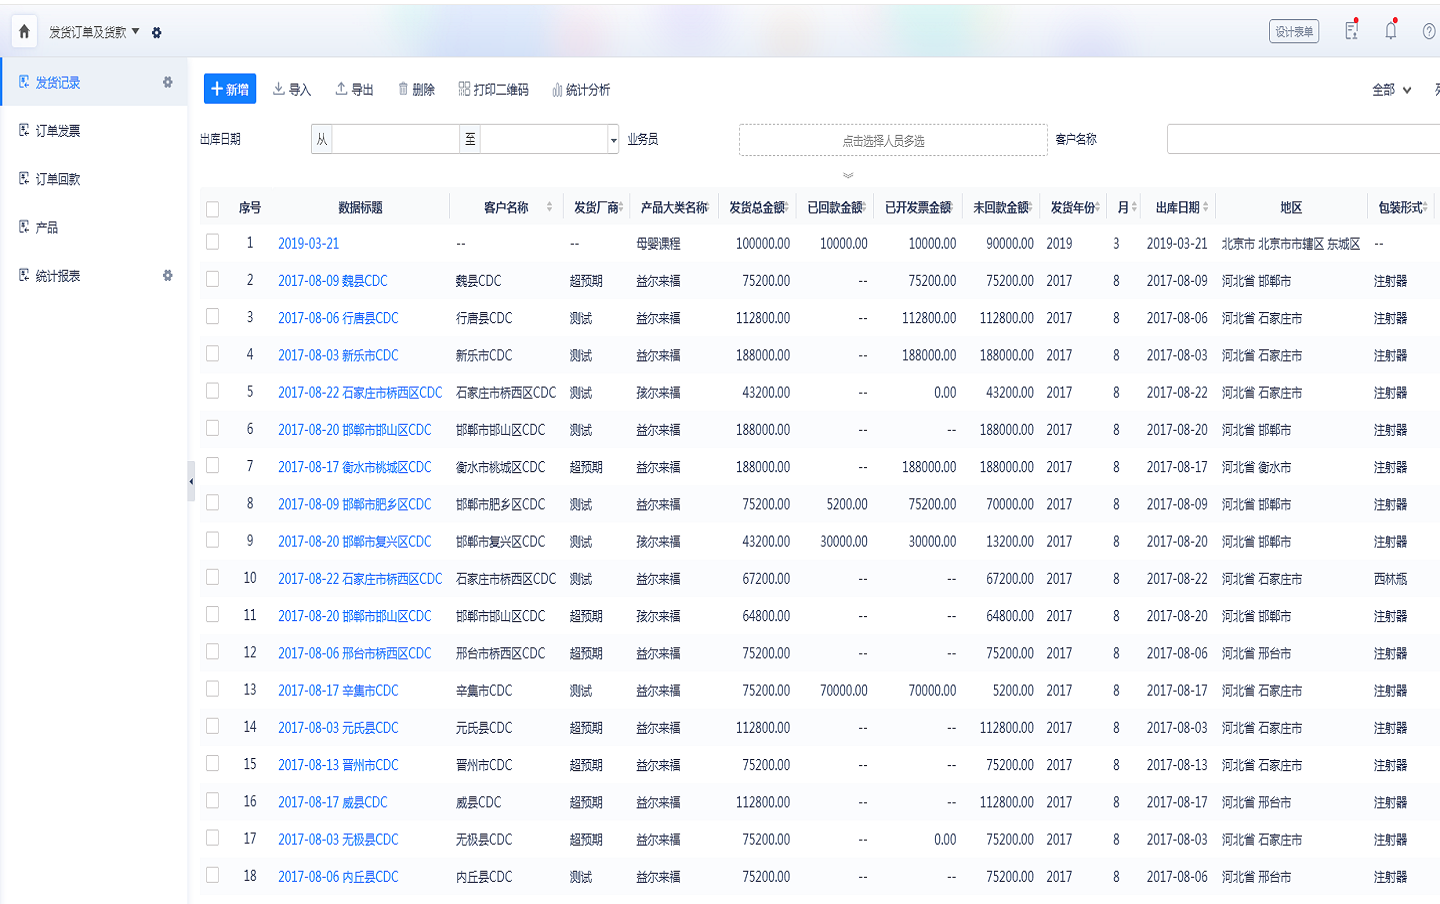Sort by 客户名称 column sort arrows
Viewport: 1440px width, 904px height.
click(549, 207)
